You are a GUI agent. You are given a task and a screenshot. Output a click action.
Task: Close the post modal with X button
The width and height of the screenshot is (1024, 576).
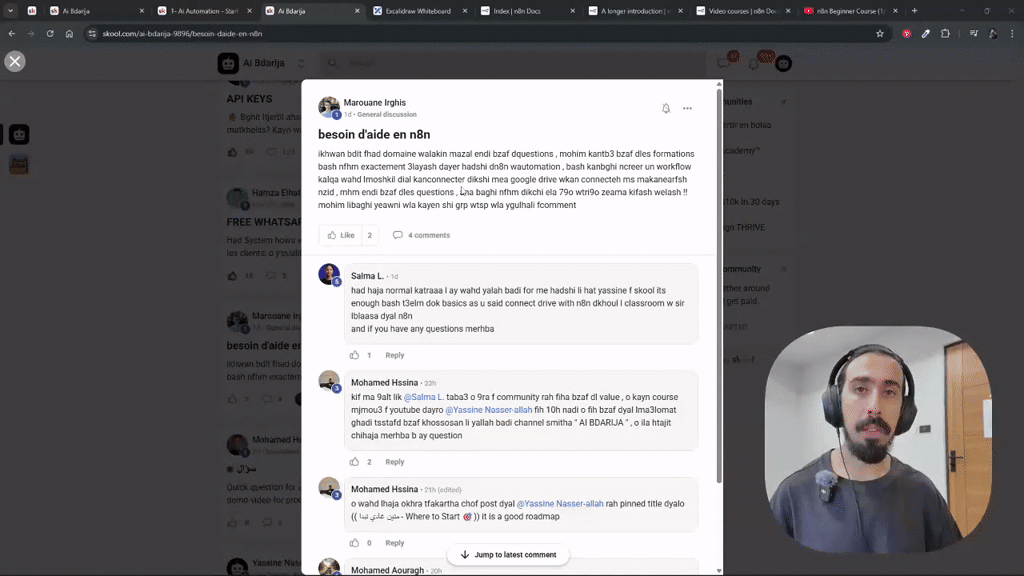(14, 61)
